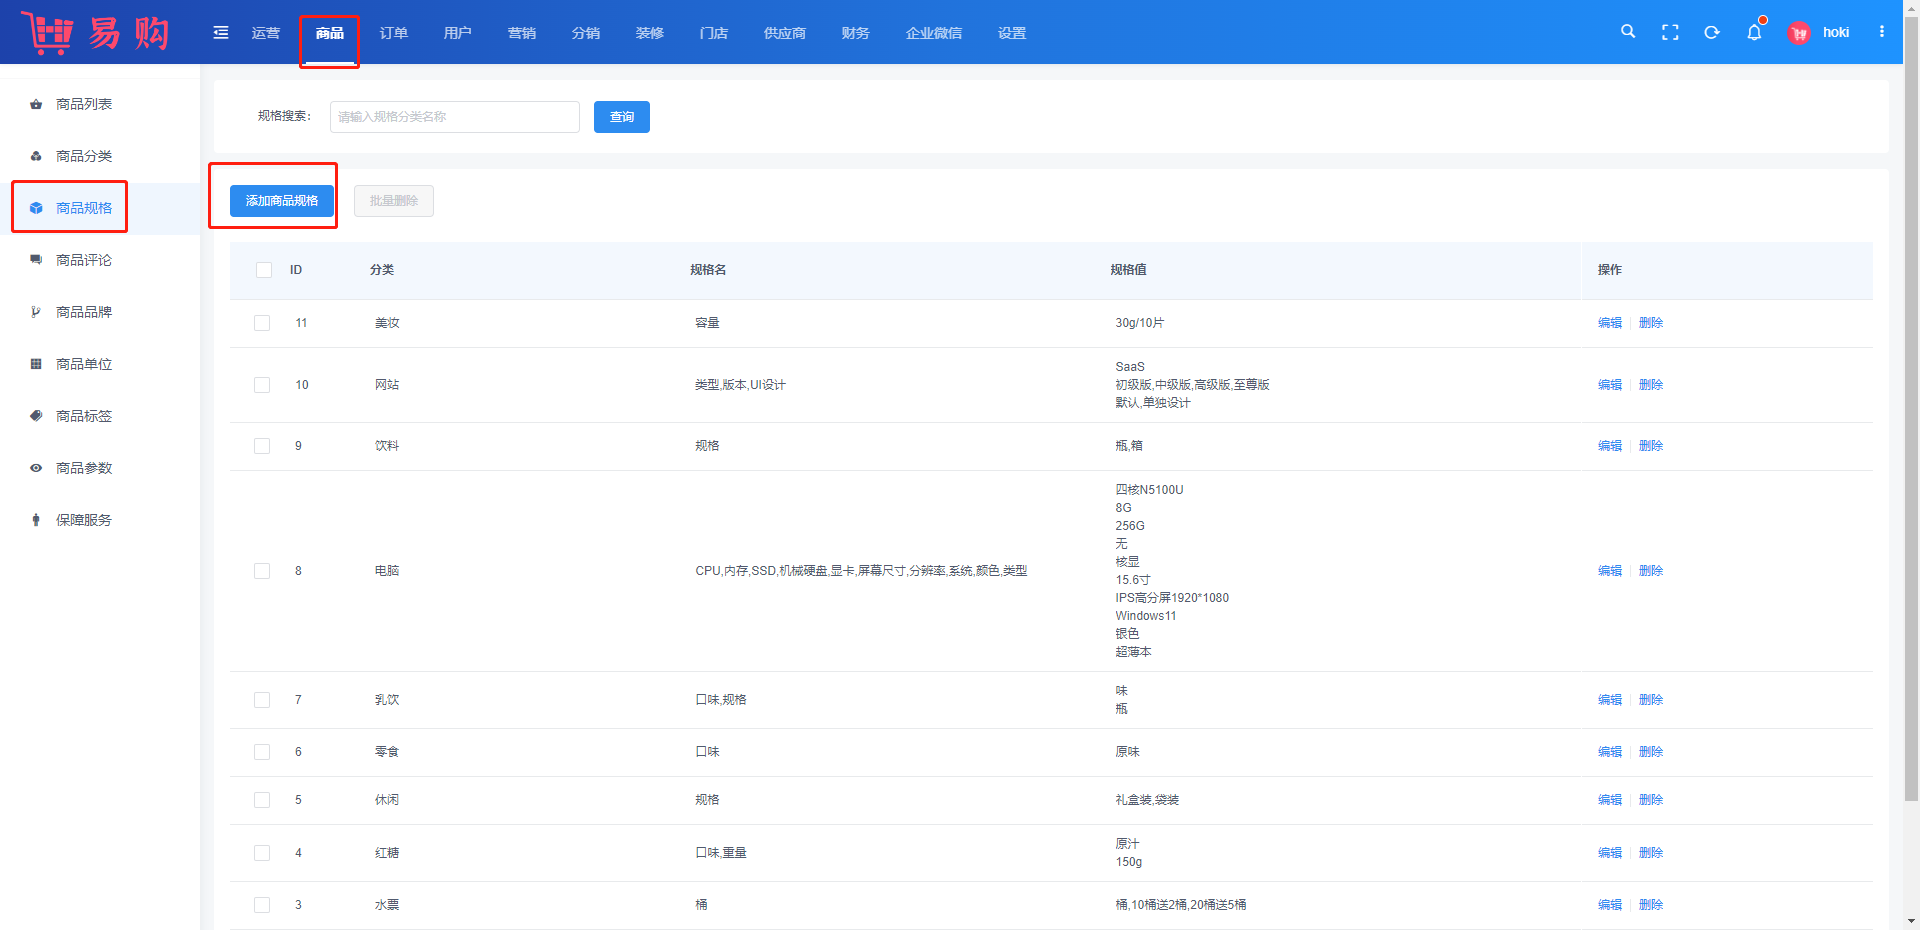1920x930 pixels.
Task: Open notifications bell icon
Action: point(1754,33)
